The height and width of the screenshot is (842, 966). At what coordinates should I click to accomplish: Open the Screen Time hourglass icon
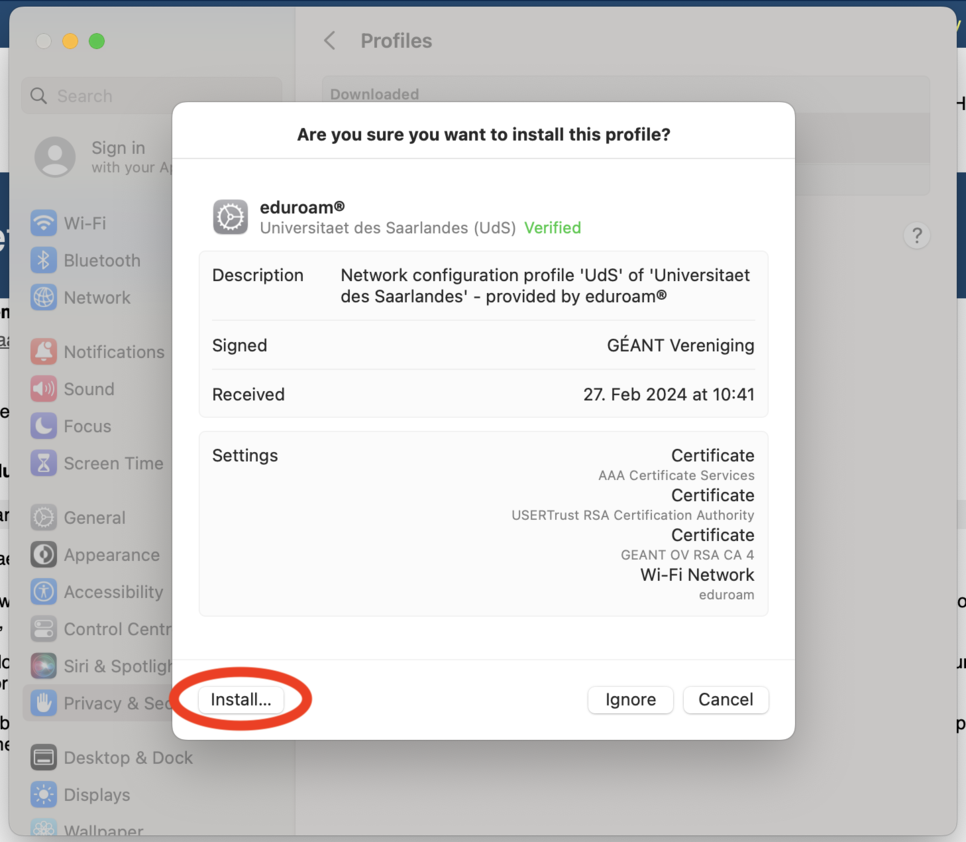(x=44, y=463)
